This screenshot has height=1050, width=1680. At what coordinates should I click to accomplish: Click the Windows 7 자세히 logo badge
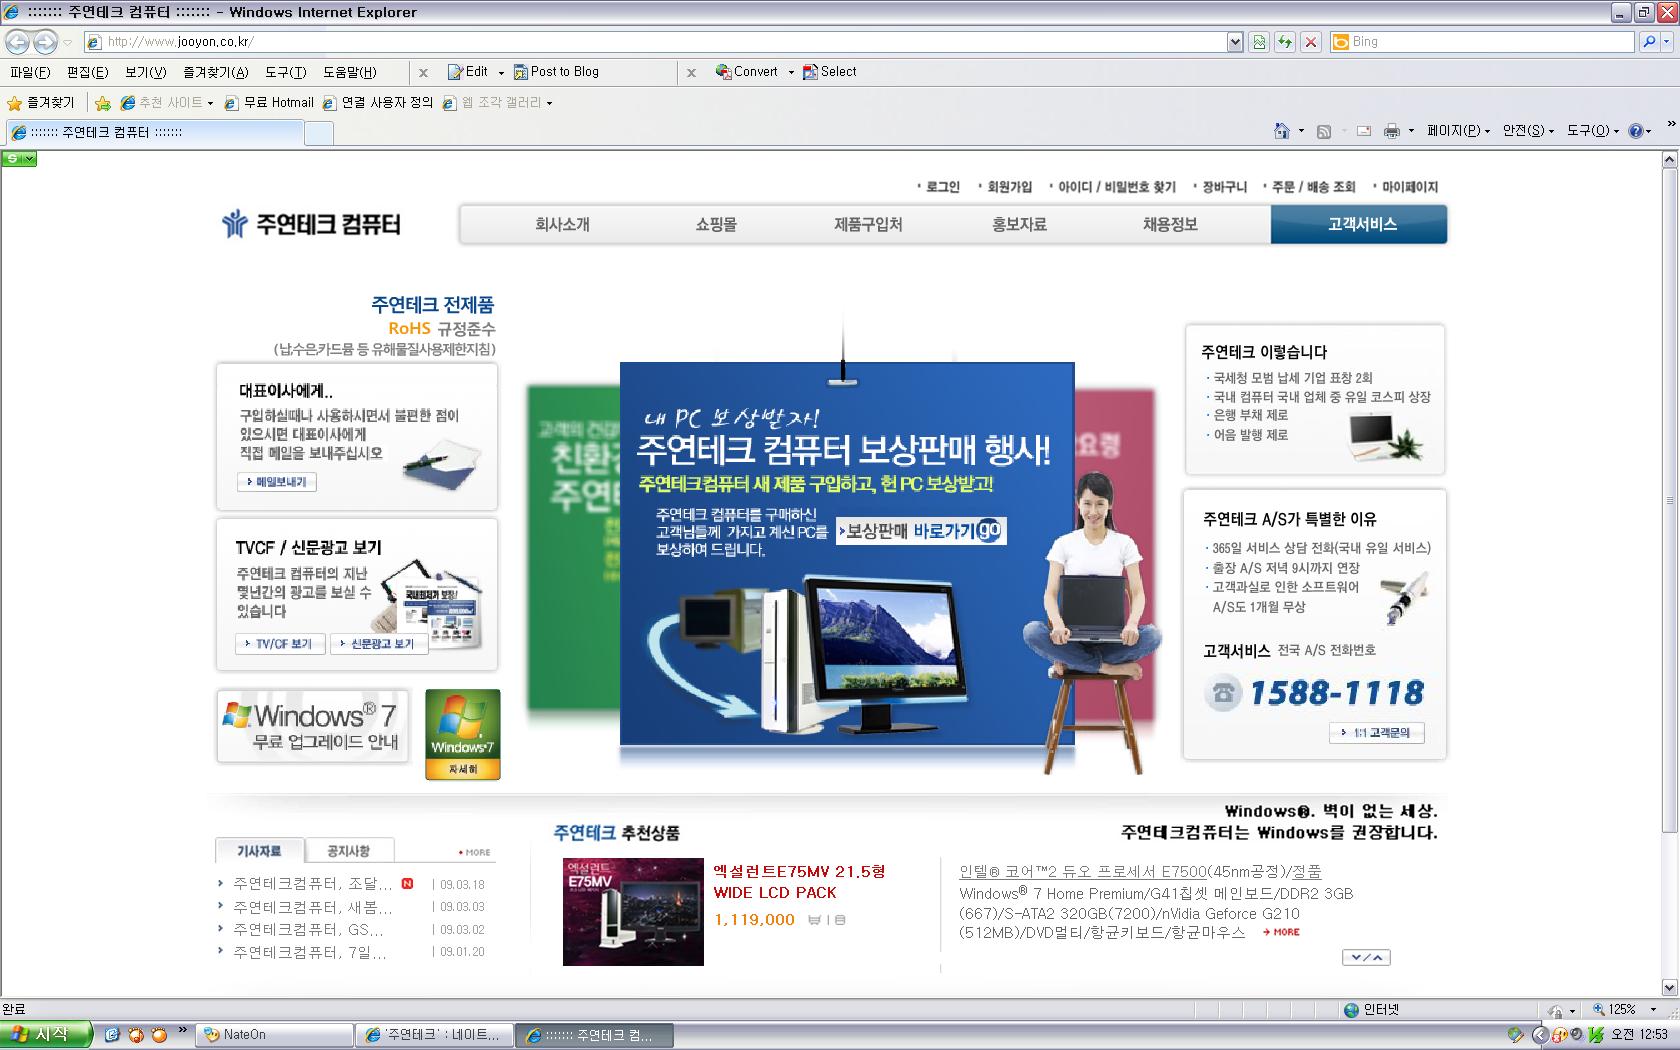coord(462,734)
